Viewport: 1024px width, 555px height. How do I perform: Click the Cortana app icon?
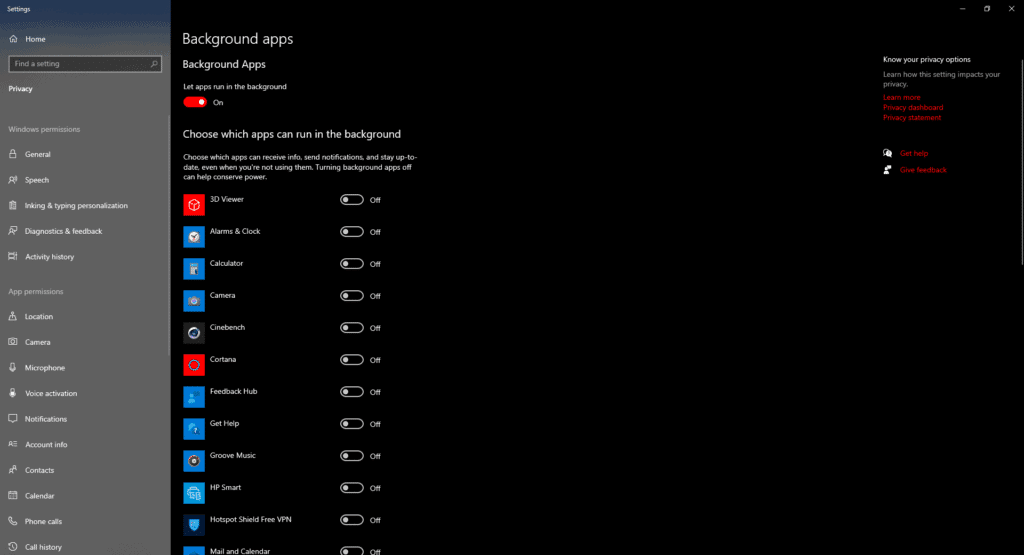(x=194, y=364)
